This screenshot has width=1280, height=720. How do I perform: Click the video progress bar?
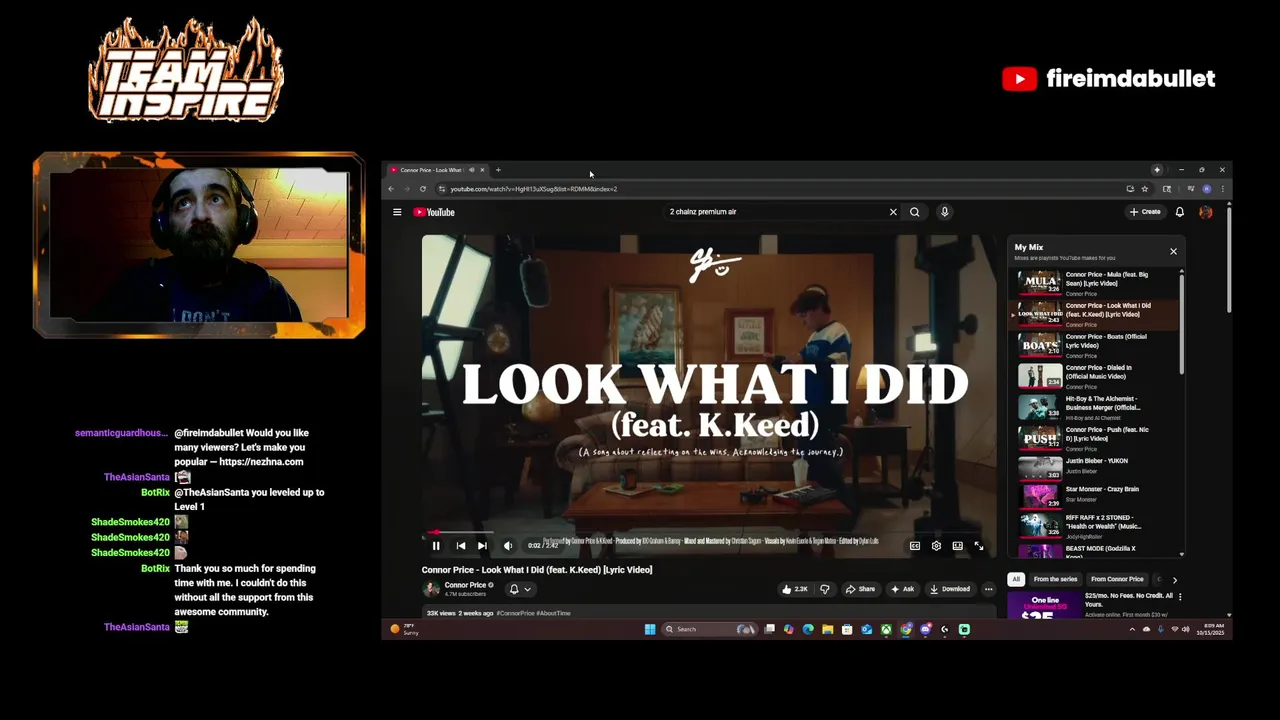pyautogui.click(x=709, y=533)
